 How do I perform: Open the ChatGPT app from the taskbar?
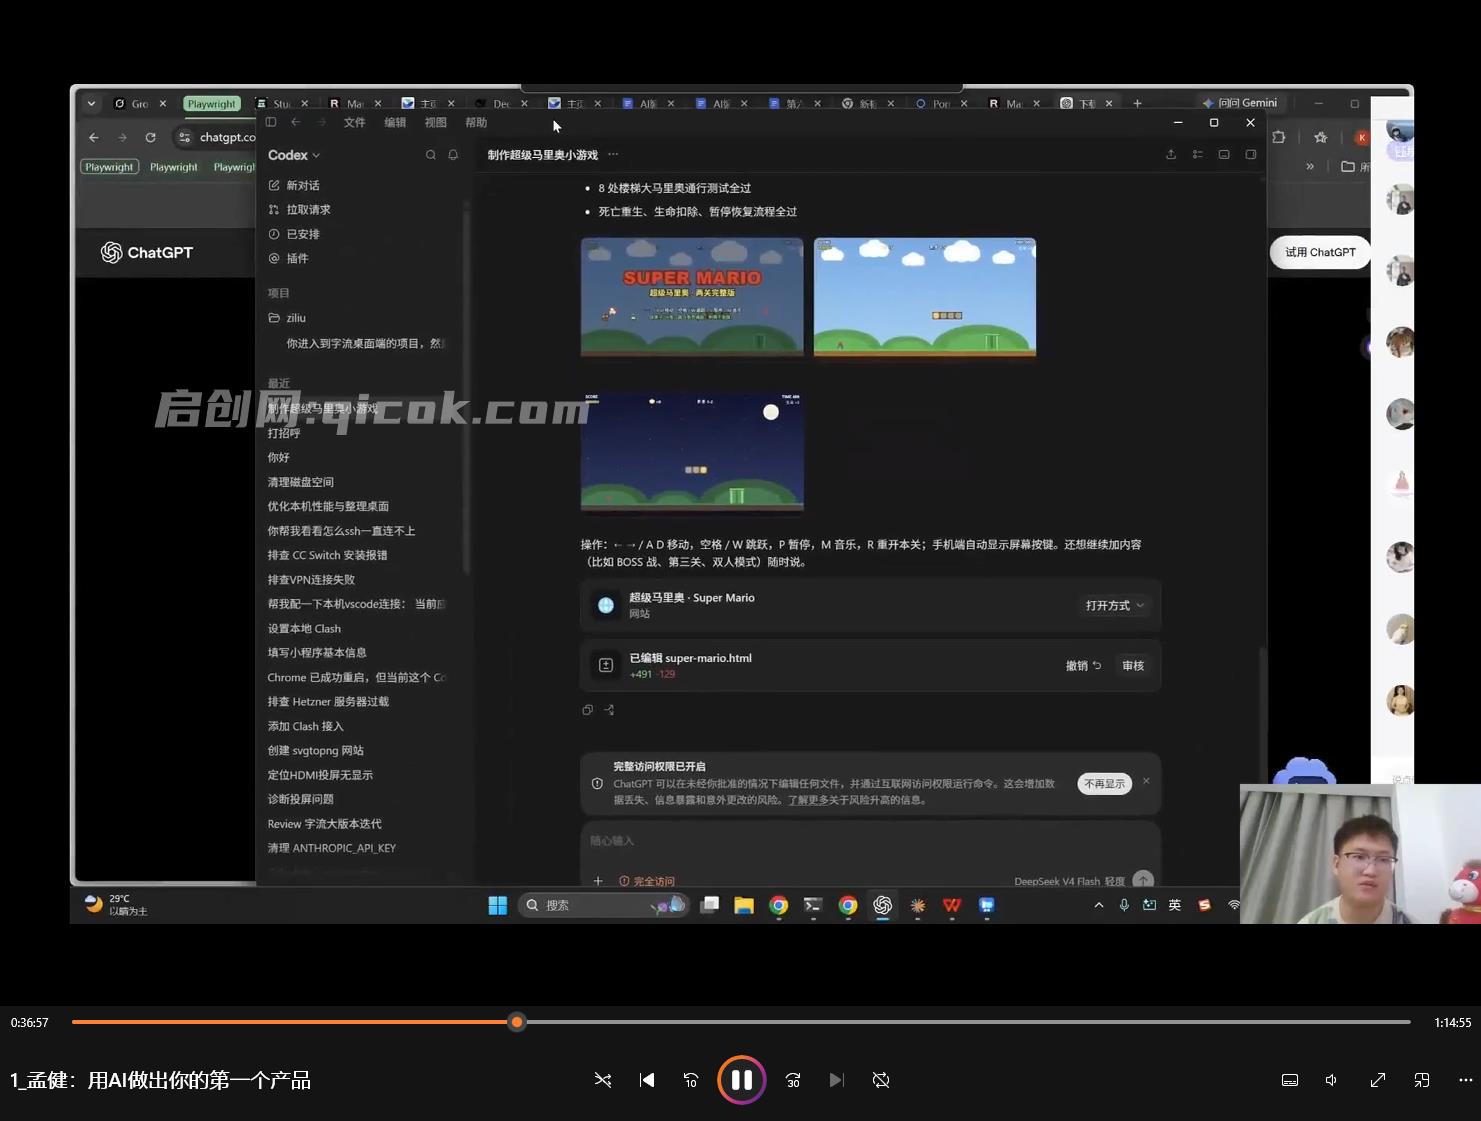(882, 906)
